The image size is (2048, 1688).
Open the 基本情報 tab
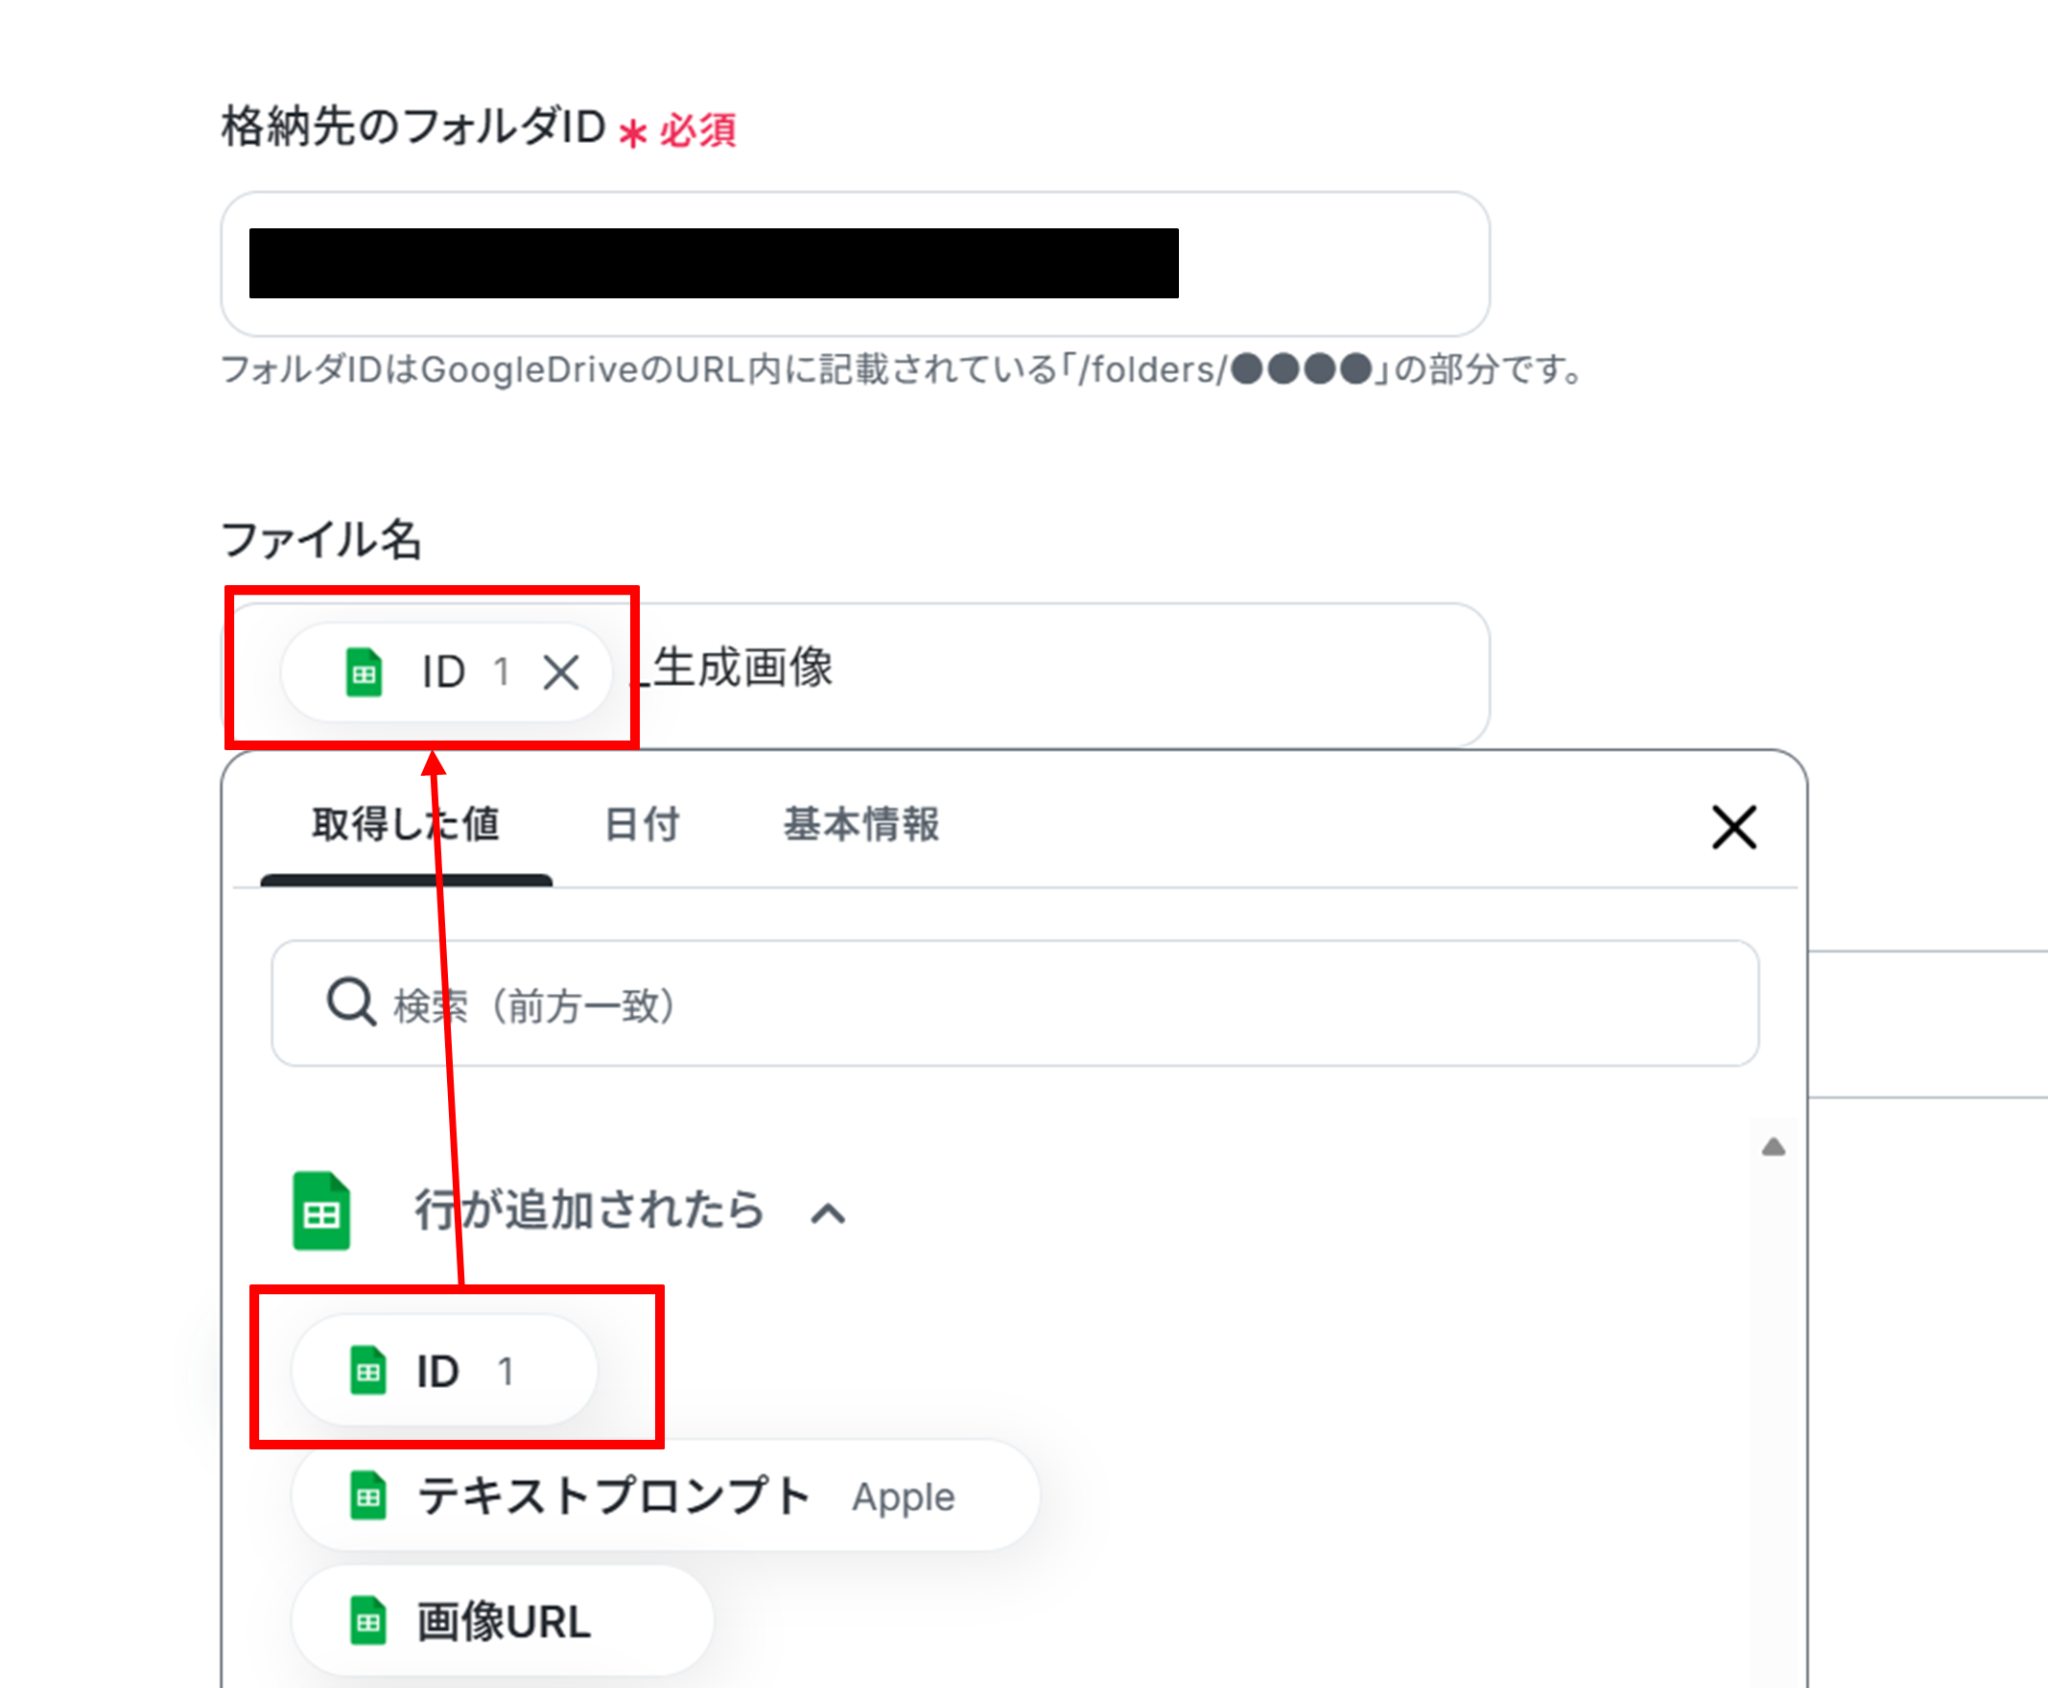coord(861,825)
